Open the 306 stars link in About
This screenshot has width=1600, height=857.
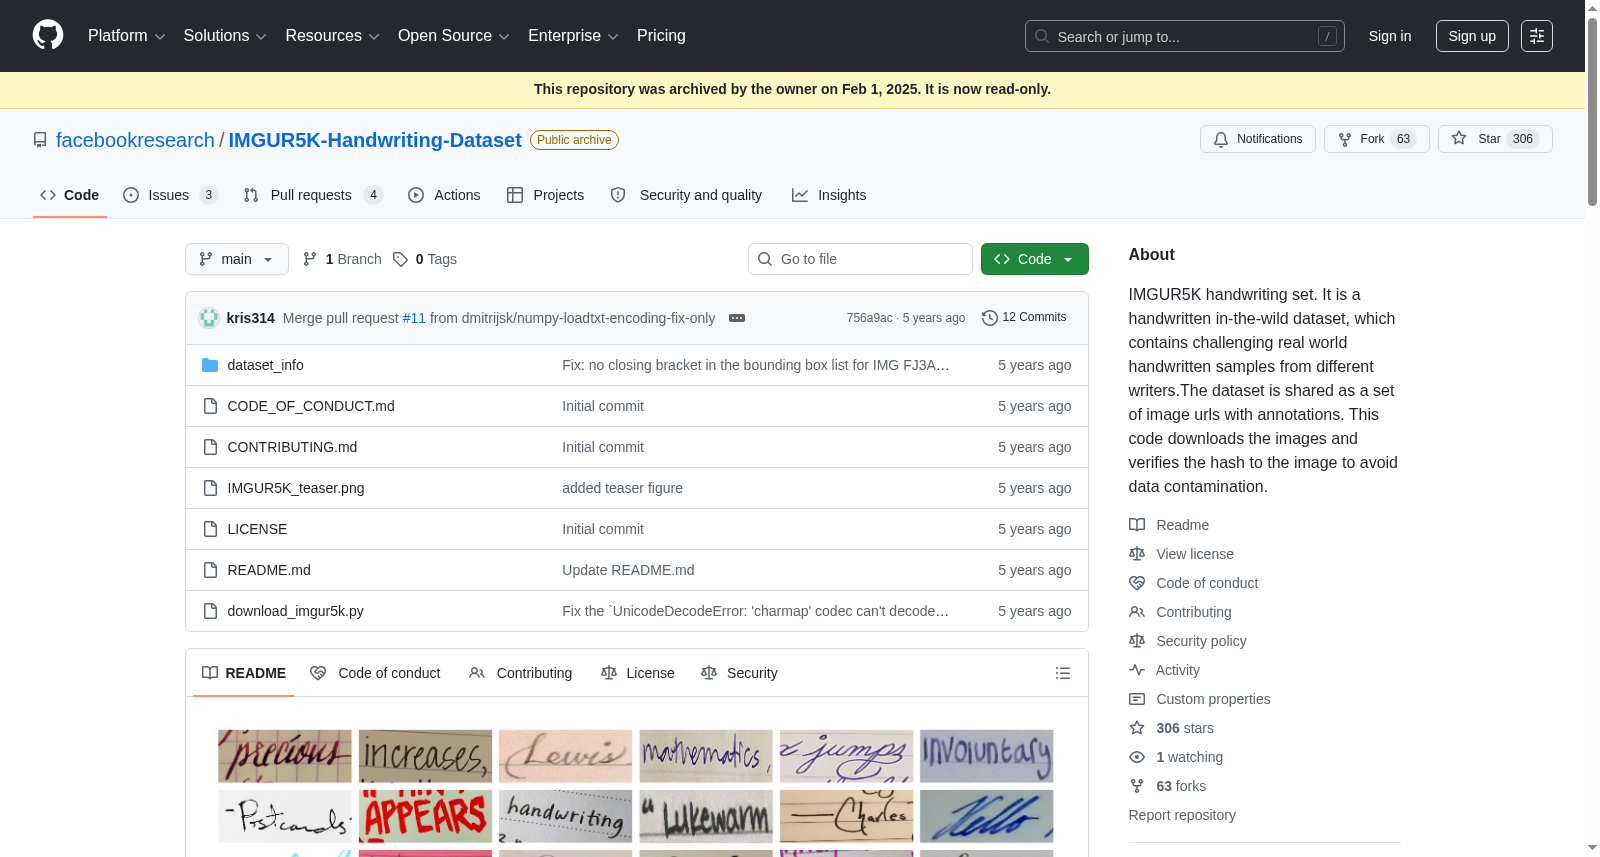[x=1185, y=728]
